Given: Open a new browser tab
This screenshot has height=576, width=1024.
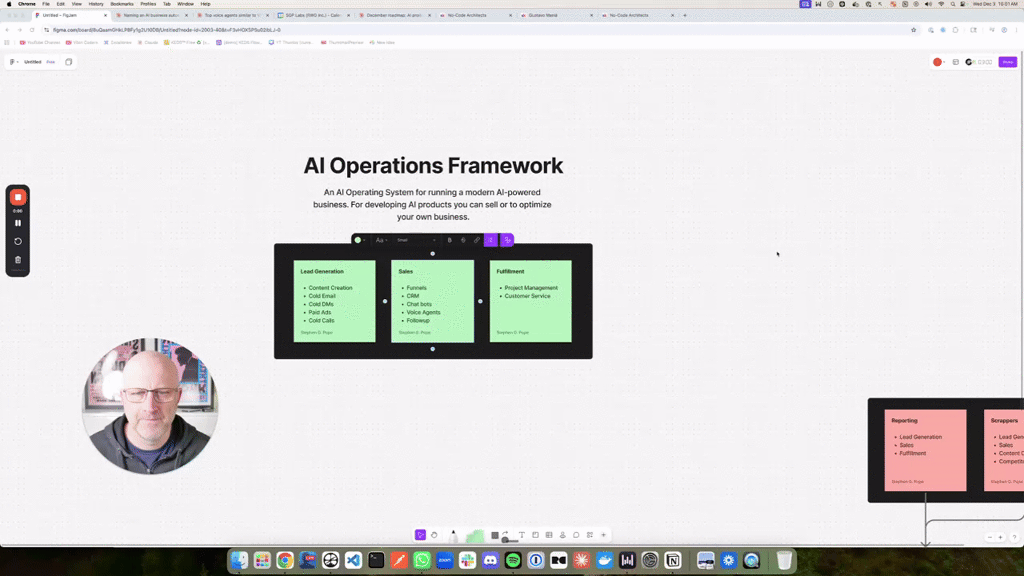Looking at the screenshot, I should (x=685, y=15).
